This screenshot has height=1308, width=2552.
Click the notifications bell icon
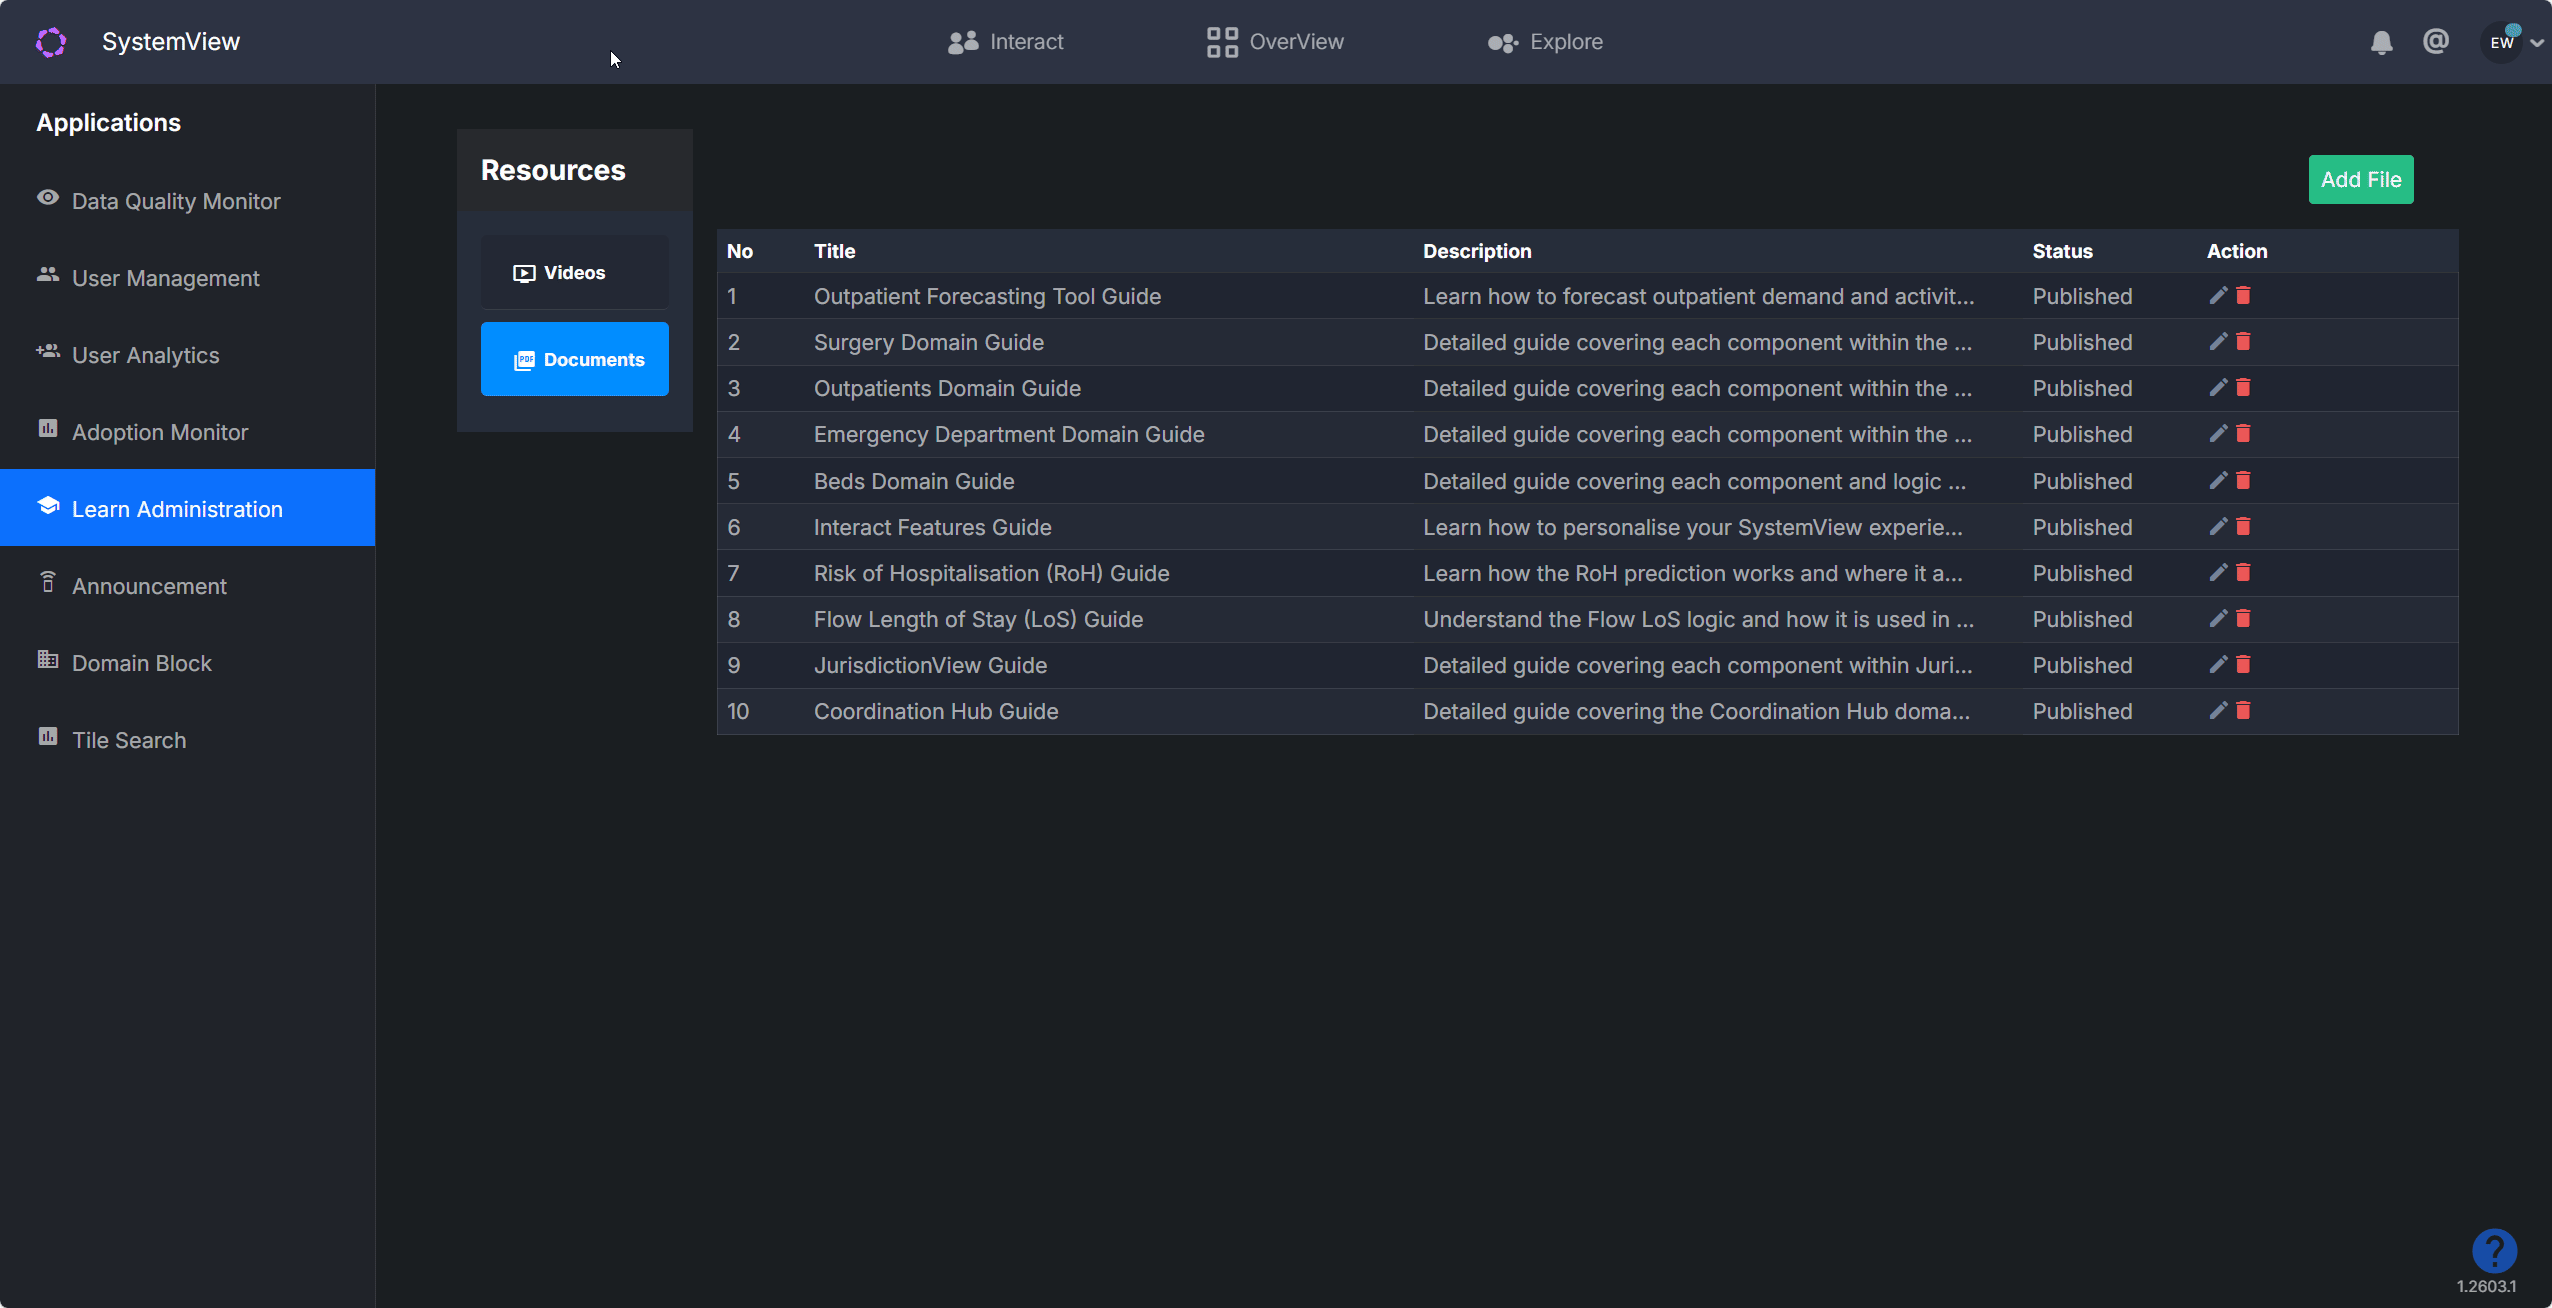pos(2381,42)
